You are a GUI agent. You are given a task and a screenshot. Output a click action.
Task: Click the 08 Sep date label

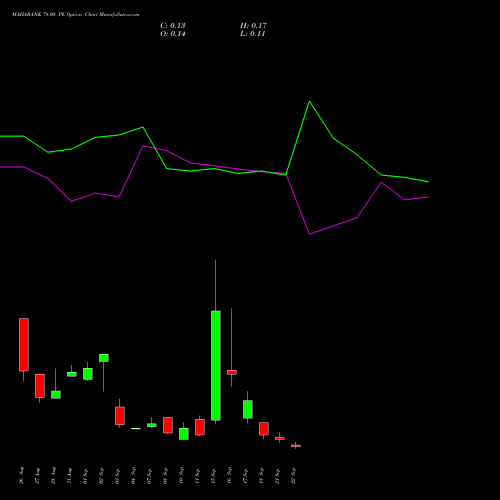pyautogui.click(x=166, y=475)
